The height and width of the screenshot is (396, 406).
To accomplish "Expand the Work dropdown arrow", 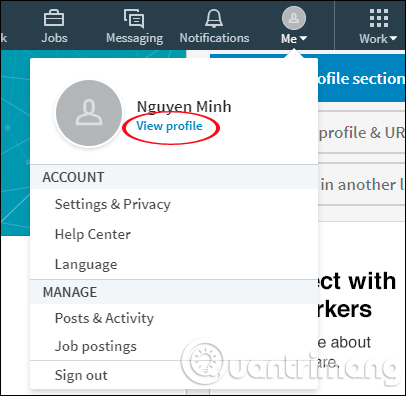I will [x=393, y=39].
